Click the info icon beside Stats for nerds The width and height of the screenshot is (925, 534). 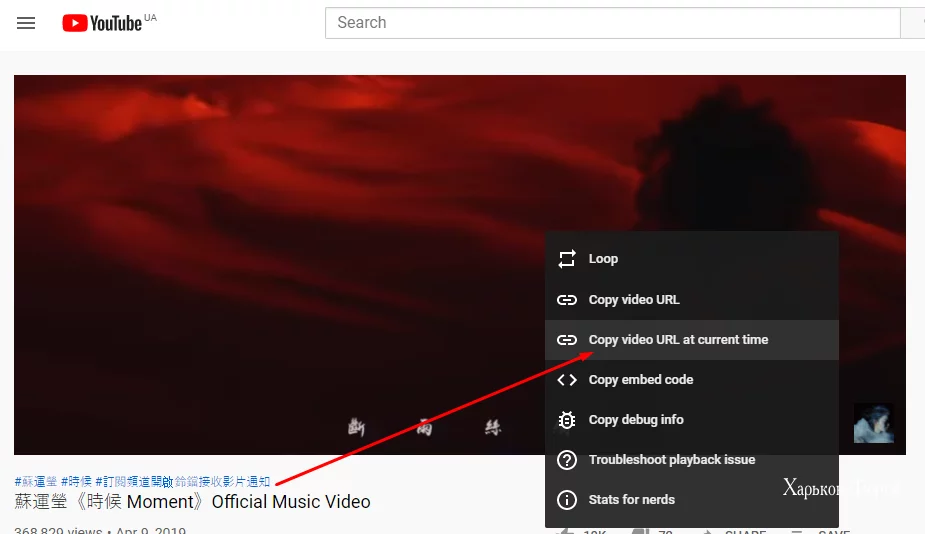567,500
